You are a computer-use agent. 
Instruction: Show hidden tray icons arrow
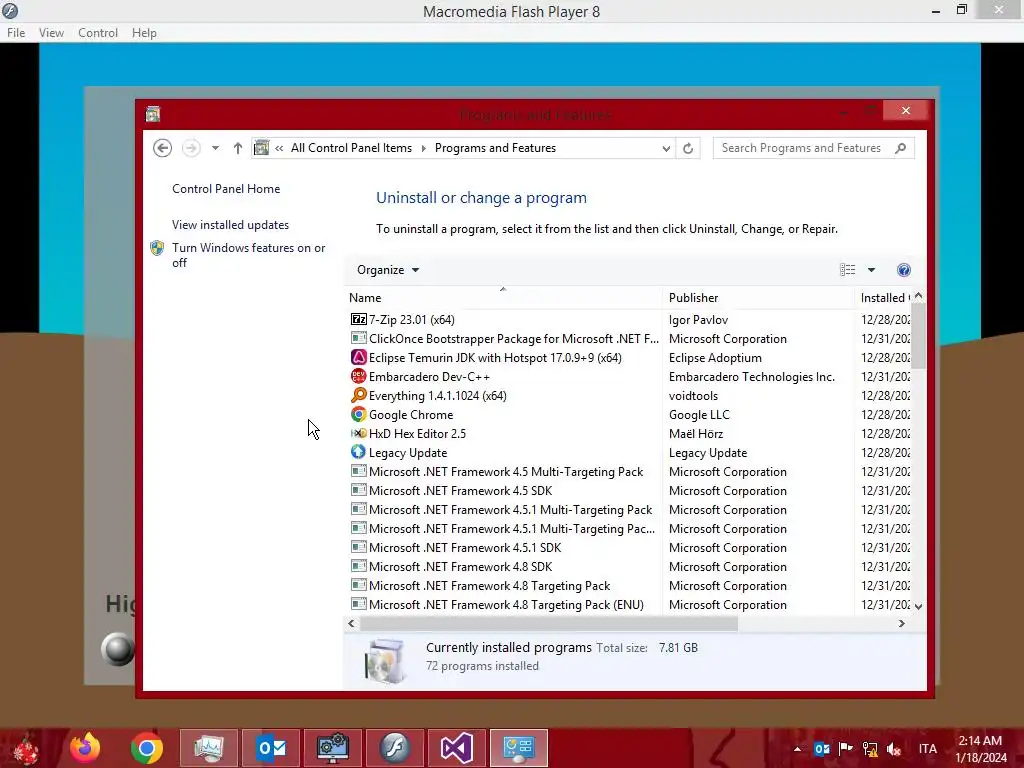point(797,749)
